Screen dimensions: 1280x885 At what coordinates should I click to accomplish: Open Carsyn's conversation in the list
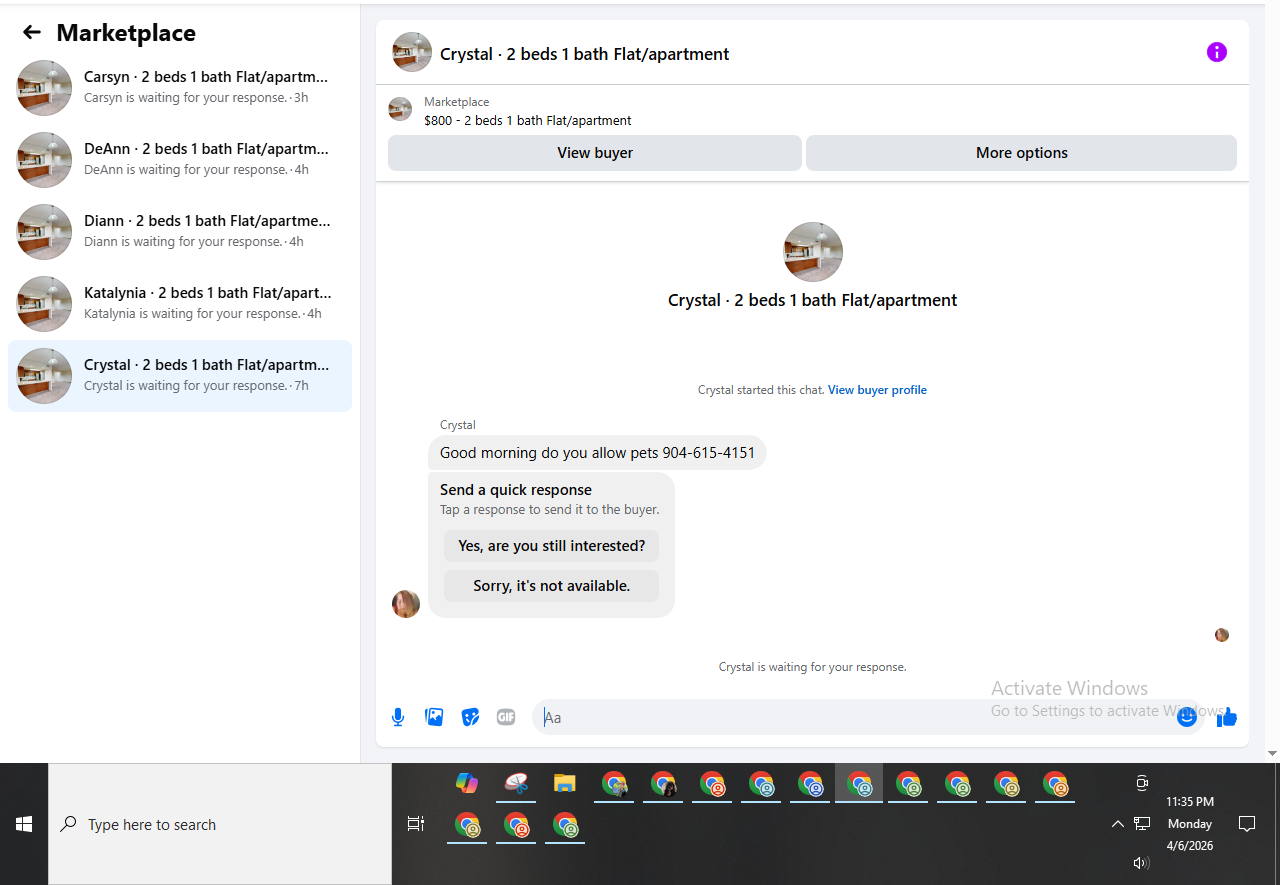tap(180, 88)
